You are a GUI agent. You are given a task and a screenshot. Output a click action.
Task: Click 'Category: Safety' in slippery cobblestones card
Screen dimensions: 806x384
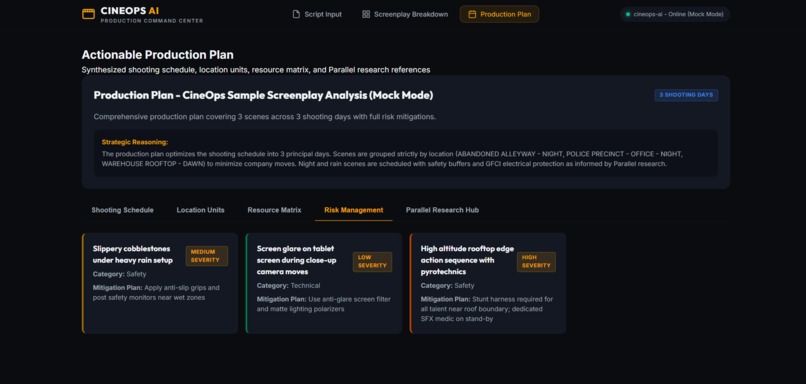point(119,274)
